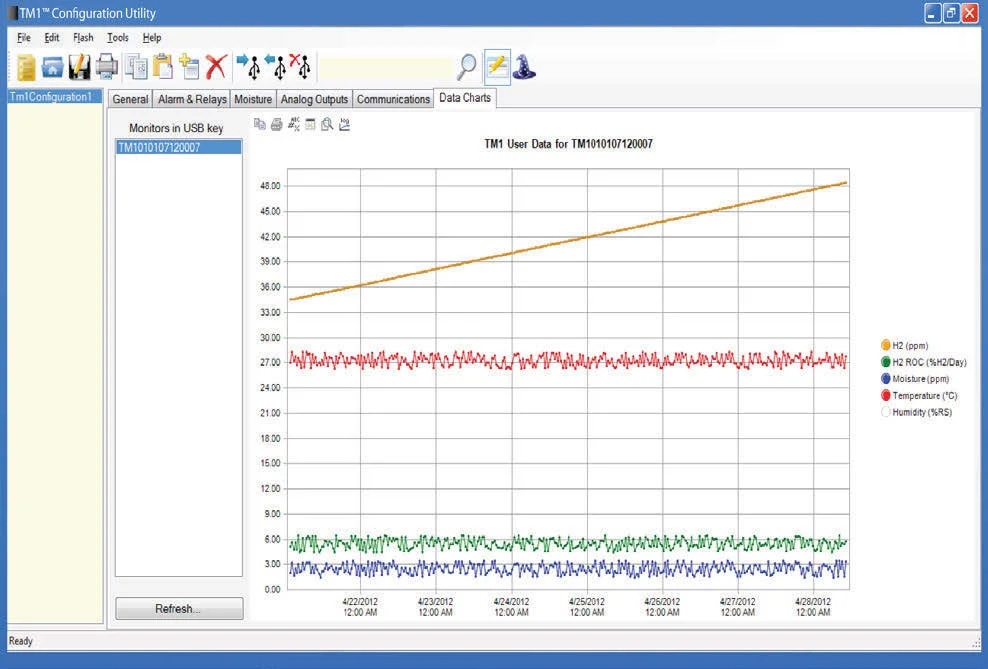
Task: Click USB icon with left-pointing blue arrow
Action: point(275,67)
